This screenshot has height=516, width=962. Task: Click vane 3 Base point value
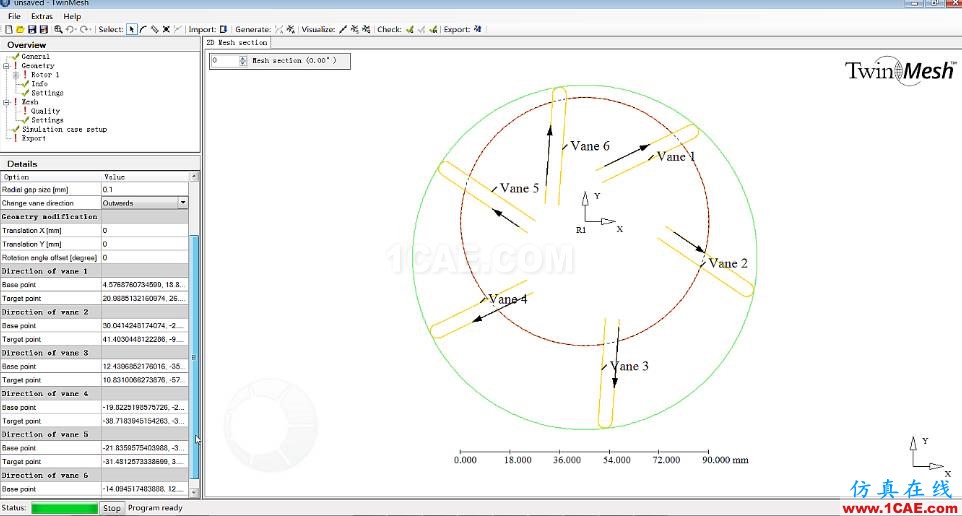tap(144, 366)
